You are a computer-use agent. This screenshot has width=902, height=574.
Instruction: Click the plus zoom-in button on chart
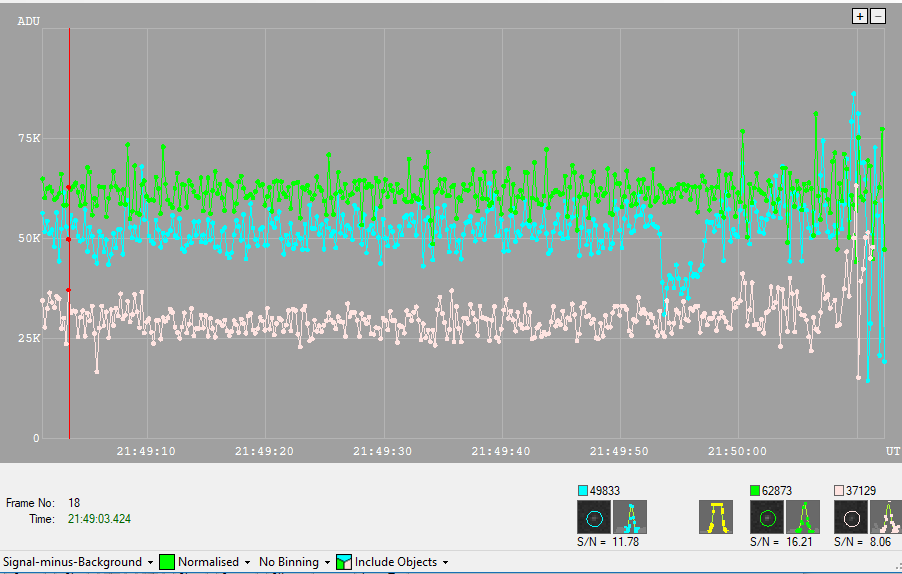point(859,16)
